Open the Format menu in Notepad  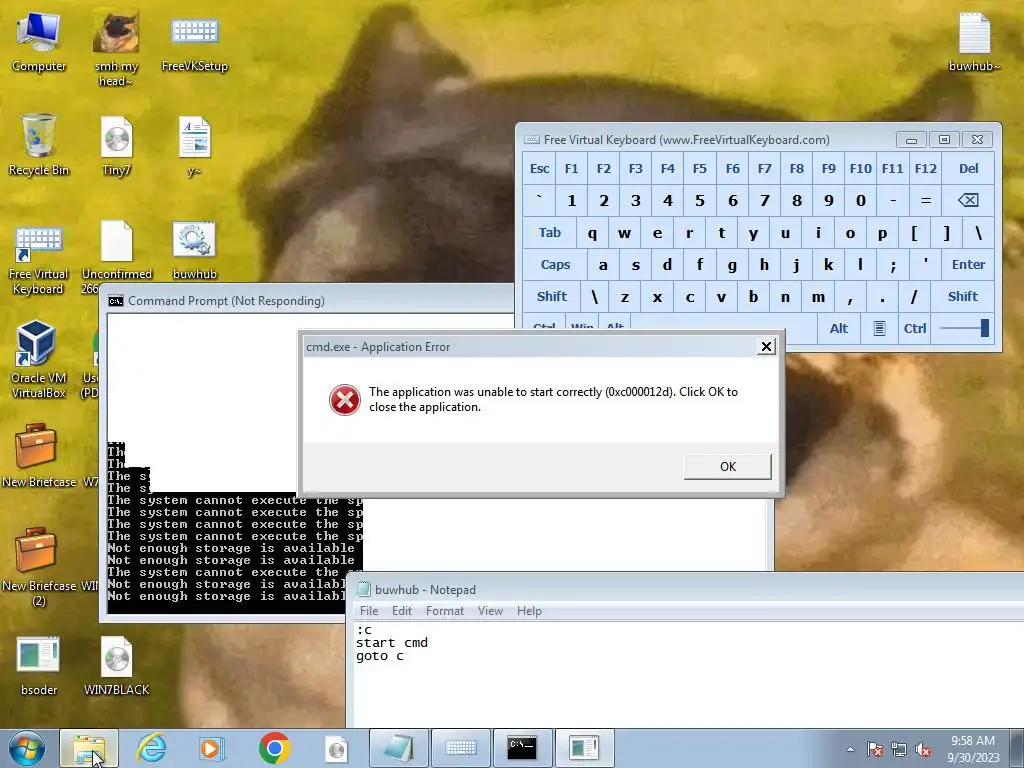point(445,611)
